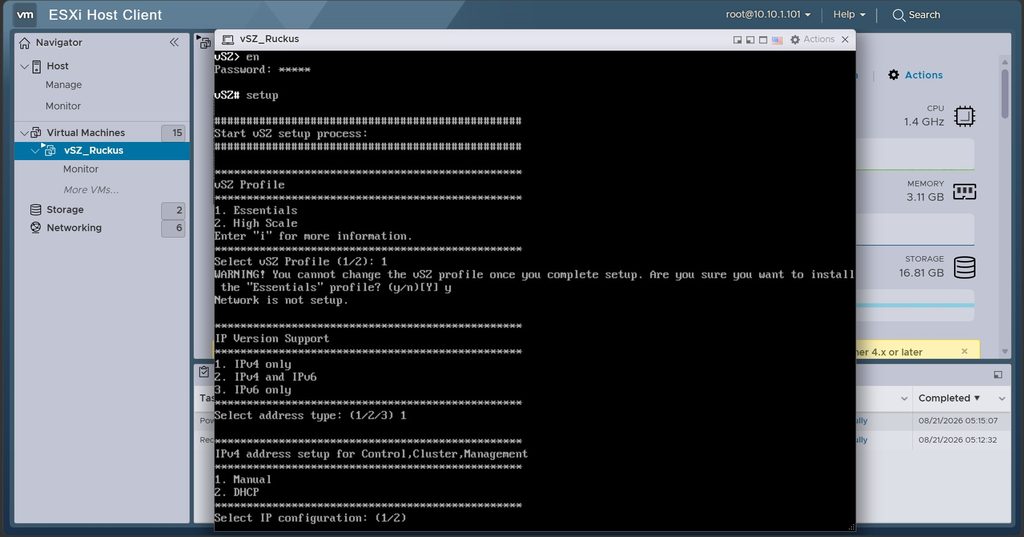Image resolution: width=1024 pixels, height=537 pixels.
Task: Click the CPU chip icon
Action: click(965, 116)
